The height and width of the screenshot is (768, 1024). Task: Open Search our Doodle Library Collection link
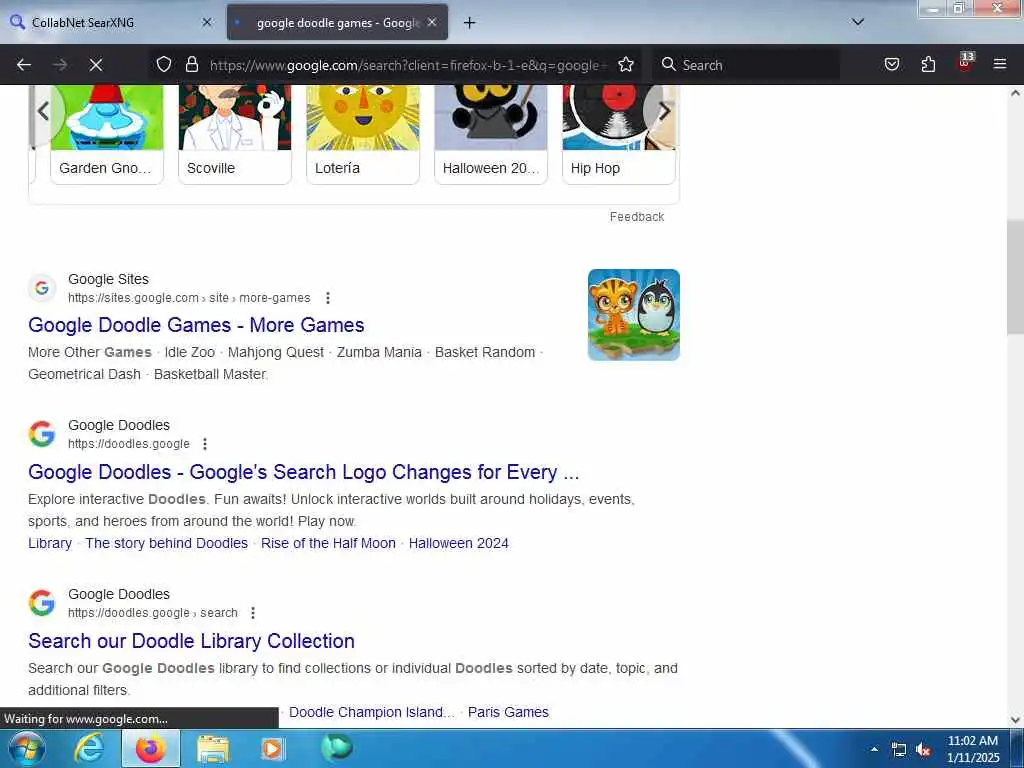click(191, 641)
